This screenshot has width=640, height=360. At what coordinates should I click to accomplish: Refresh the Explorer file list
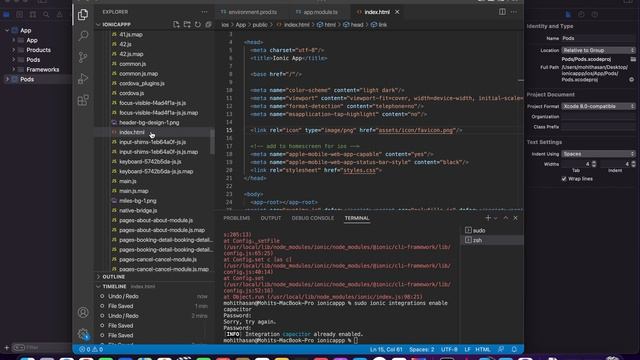click(198, 24)
